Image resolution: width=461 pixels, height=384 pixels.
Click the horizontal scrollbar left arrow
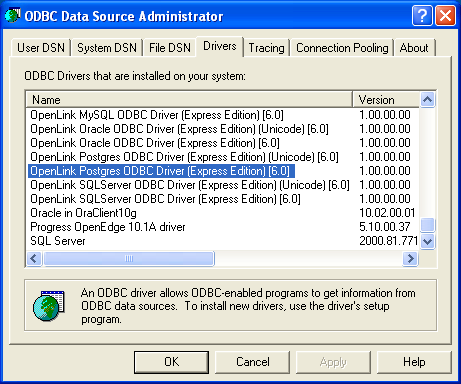click(x=34, y=258)
